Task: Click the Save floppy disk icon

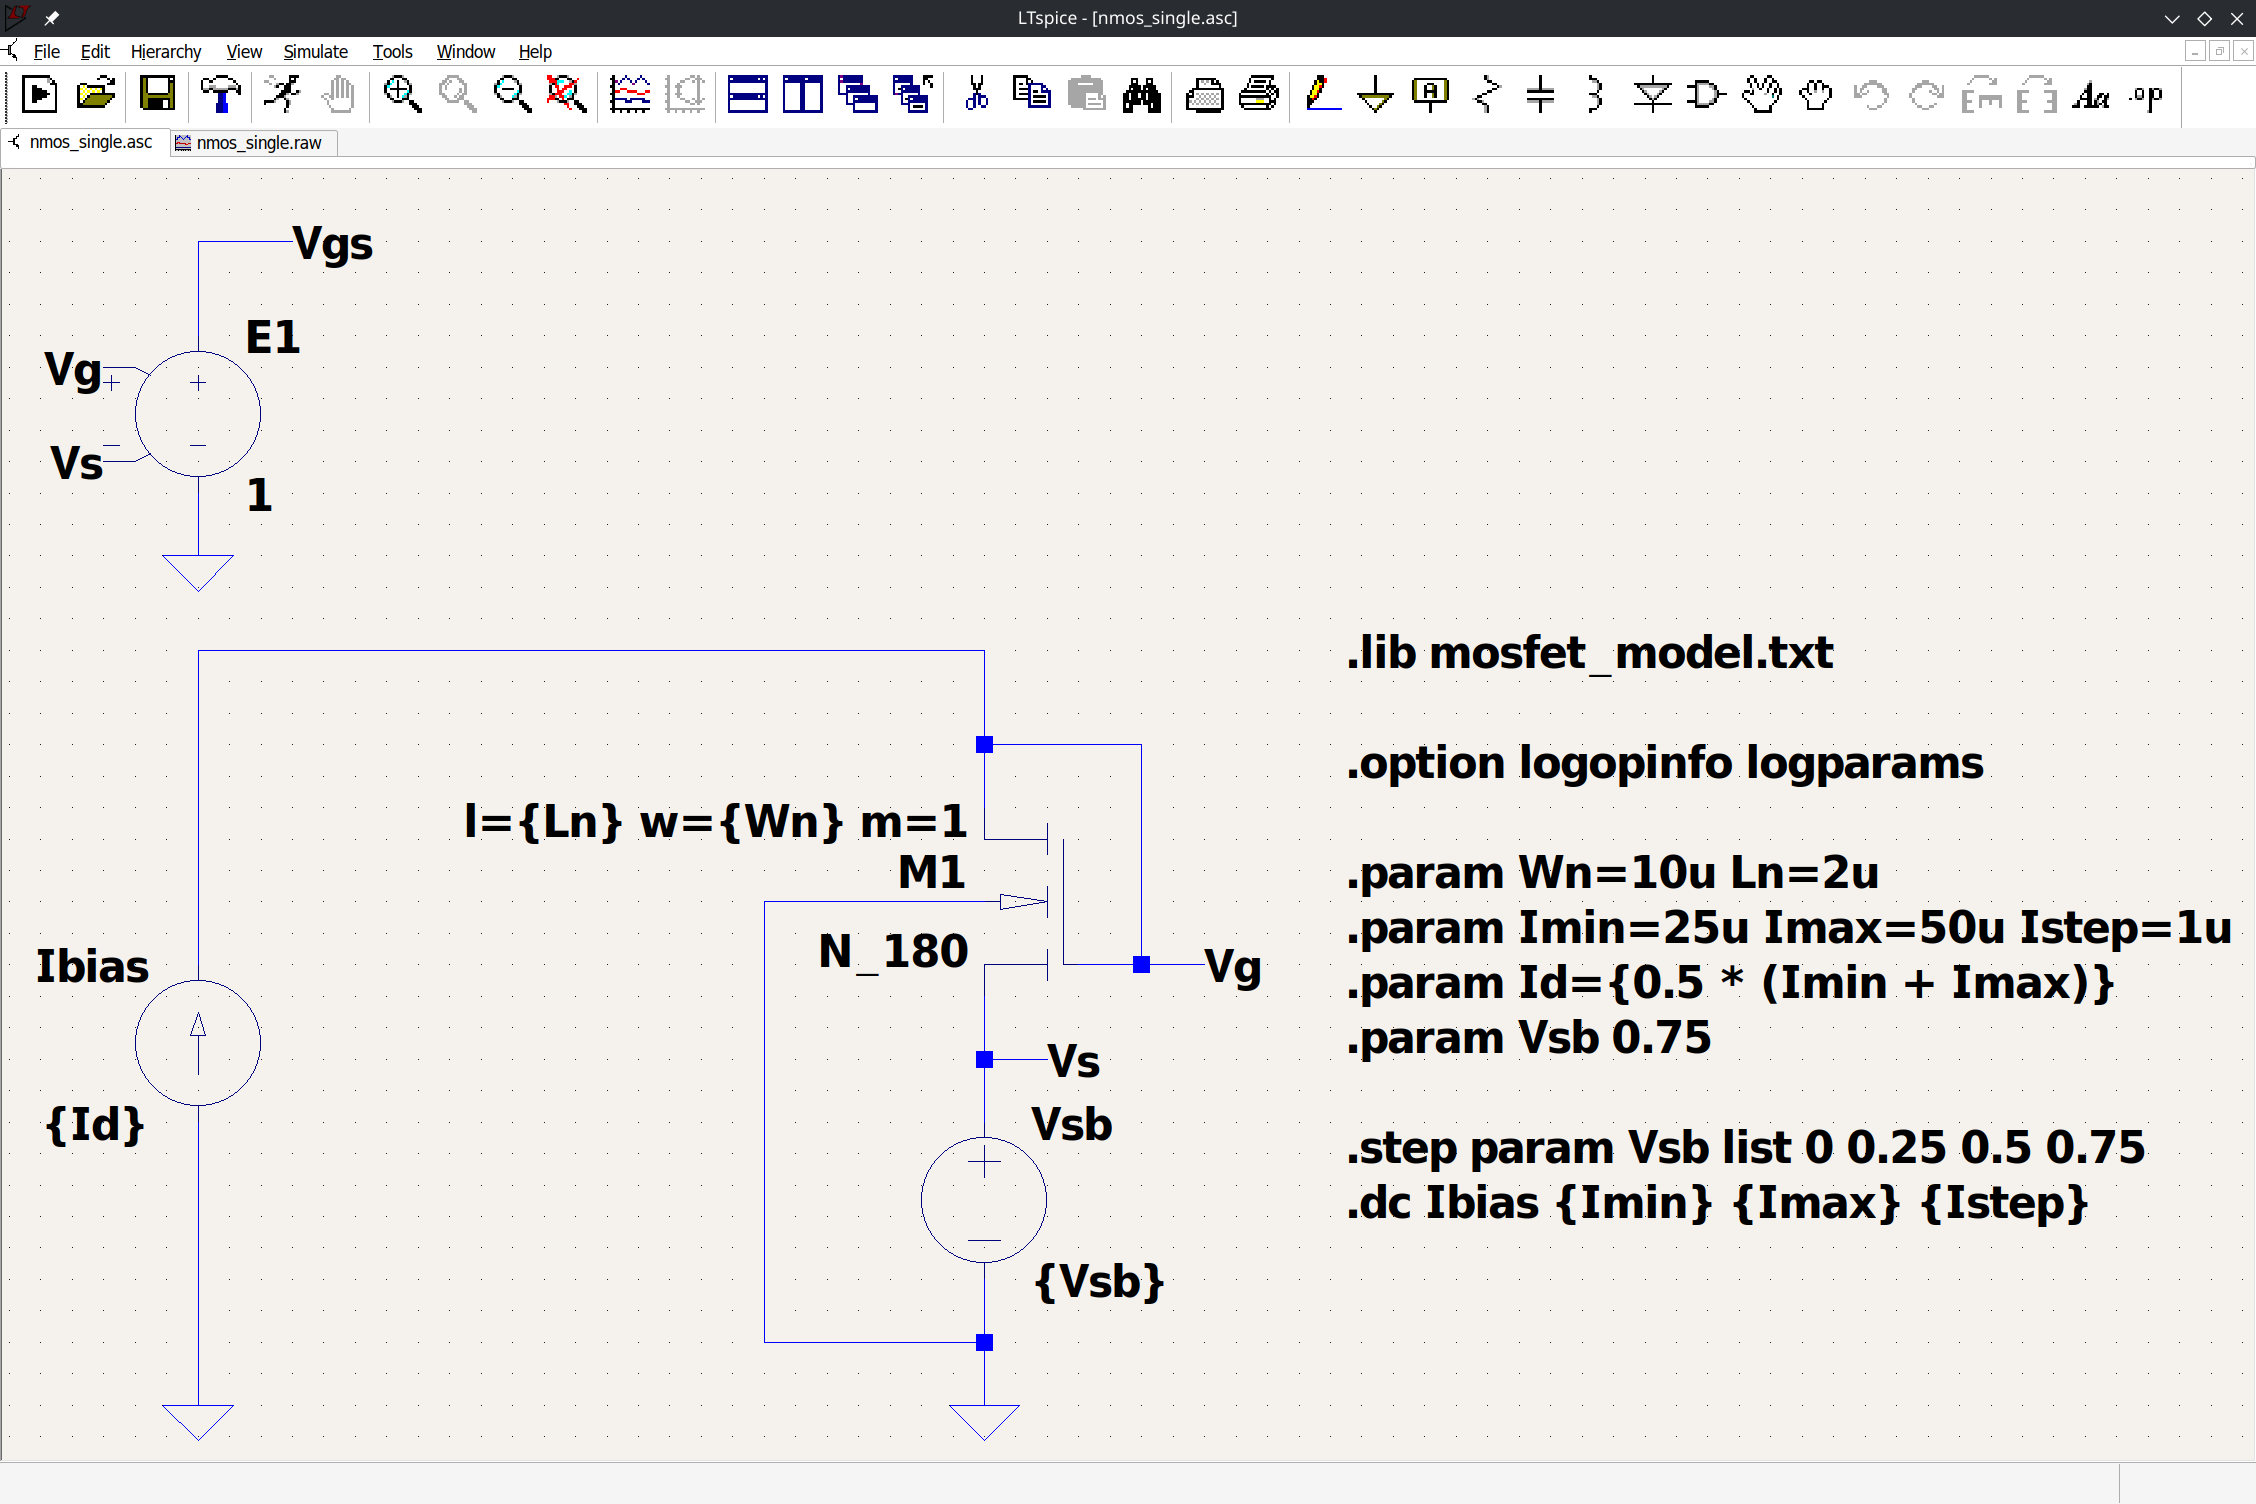Action: tap(157, 95)
